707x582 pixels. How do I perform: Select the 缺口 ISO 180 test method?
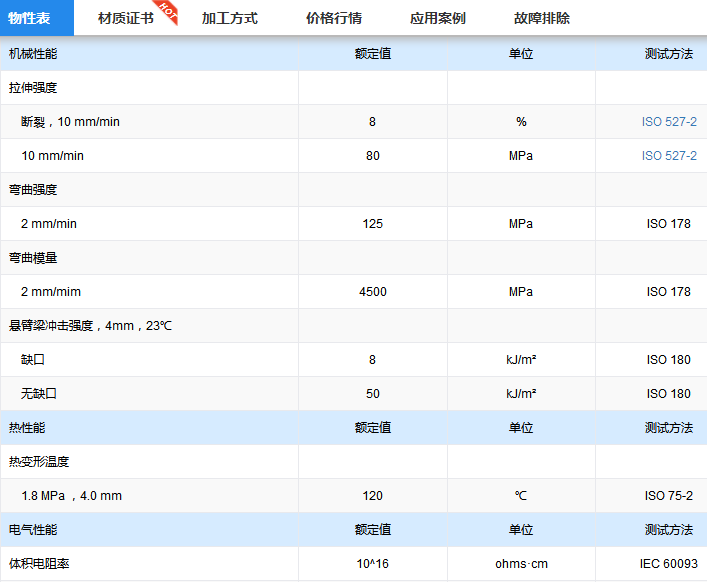pyautogui.click(x=668, y=360)
